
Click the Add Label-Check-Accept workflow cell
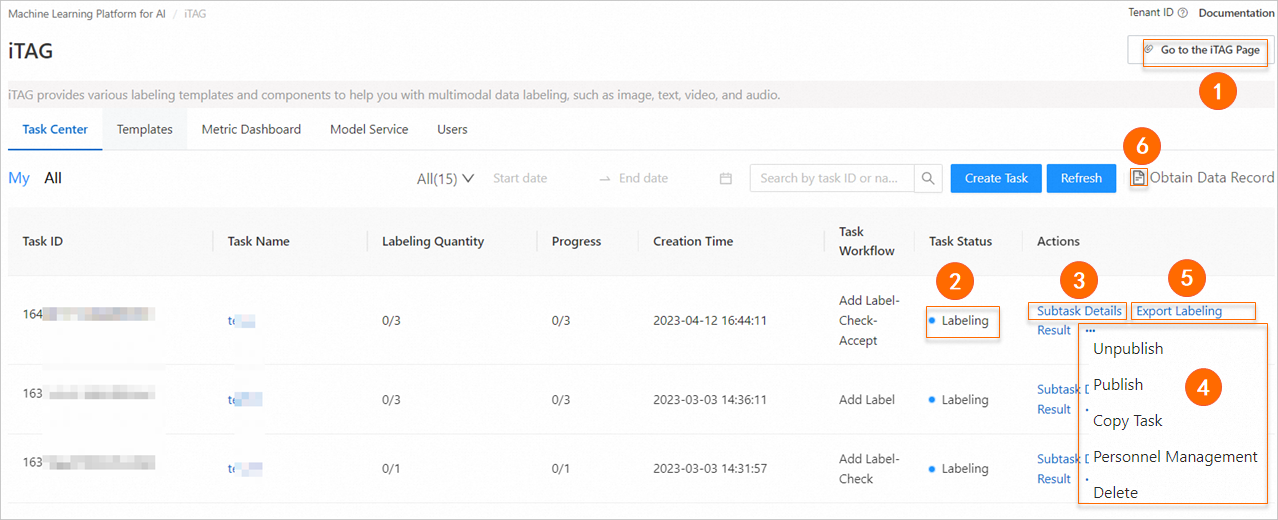pos(869,321)
